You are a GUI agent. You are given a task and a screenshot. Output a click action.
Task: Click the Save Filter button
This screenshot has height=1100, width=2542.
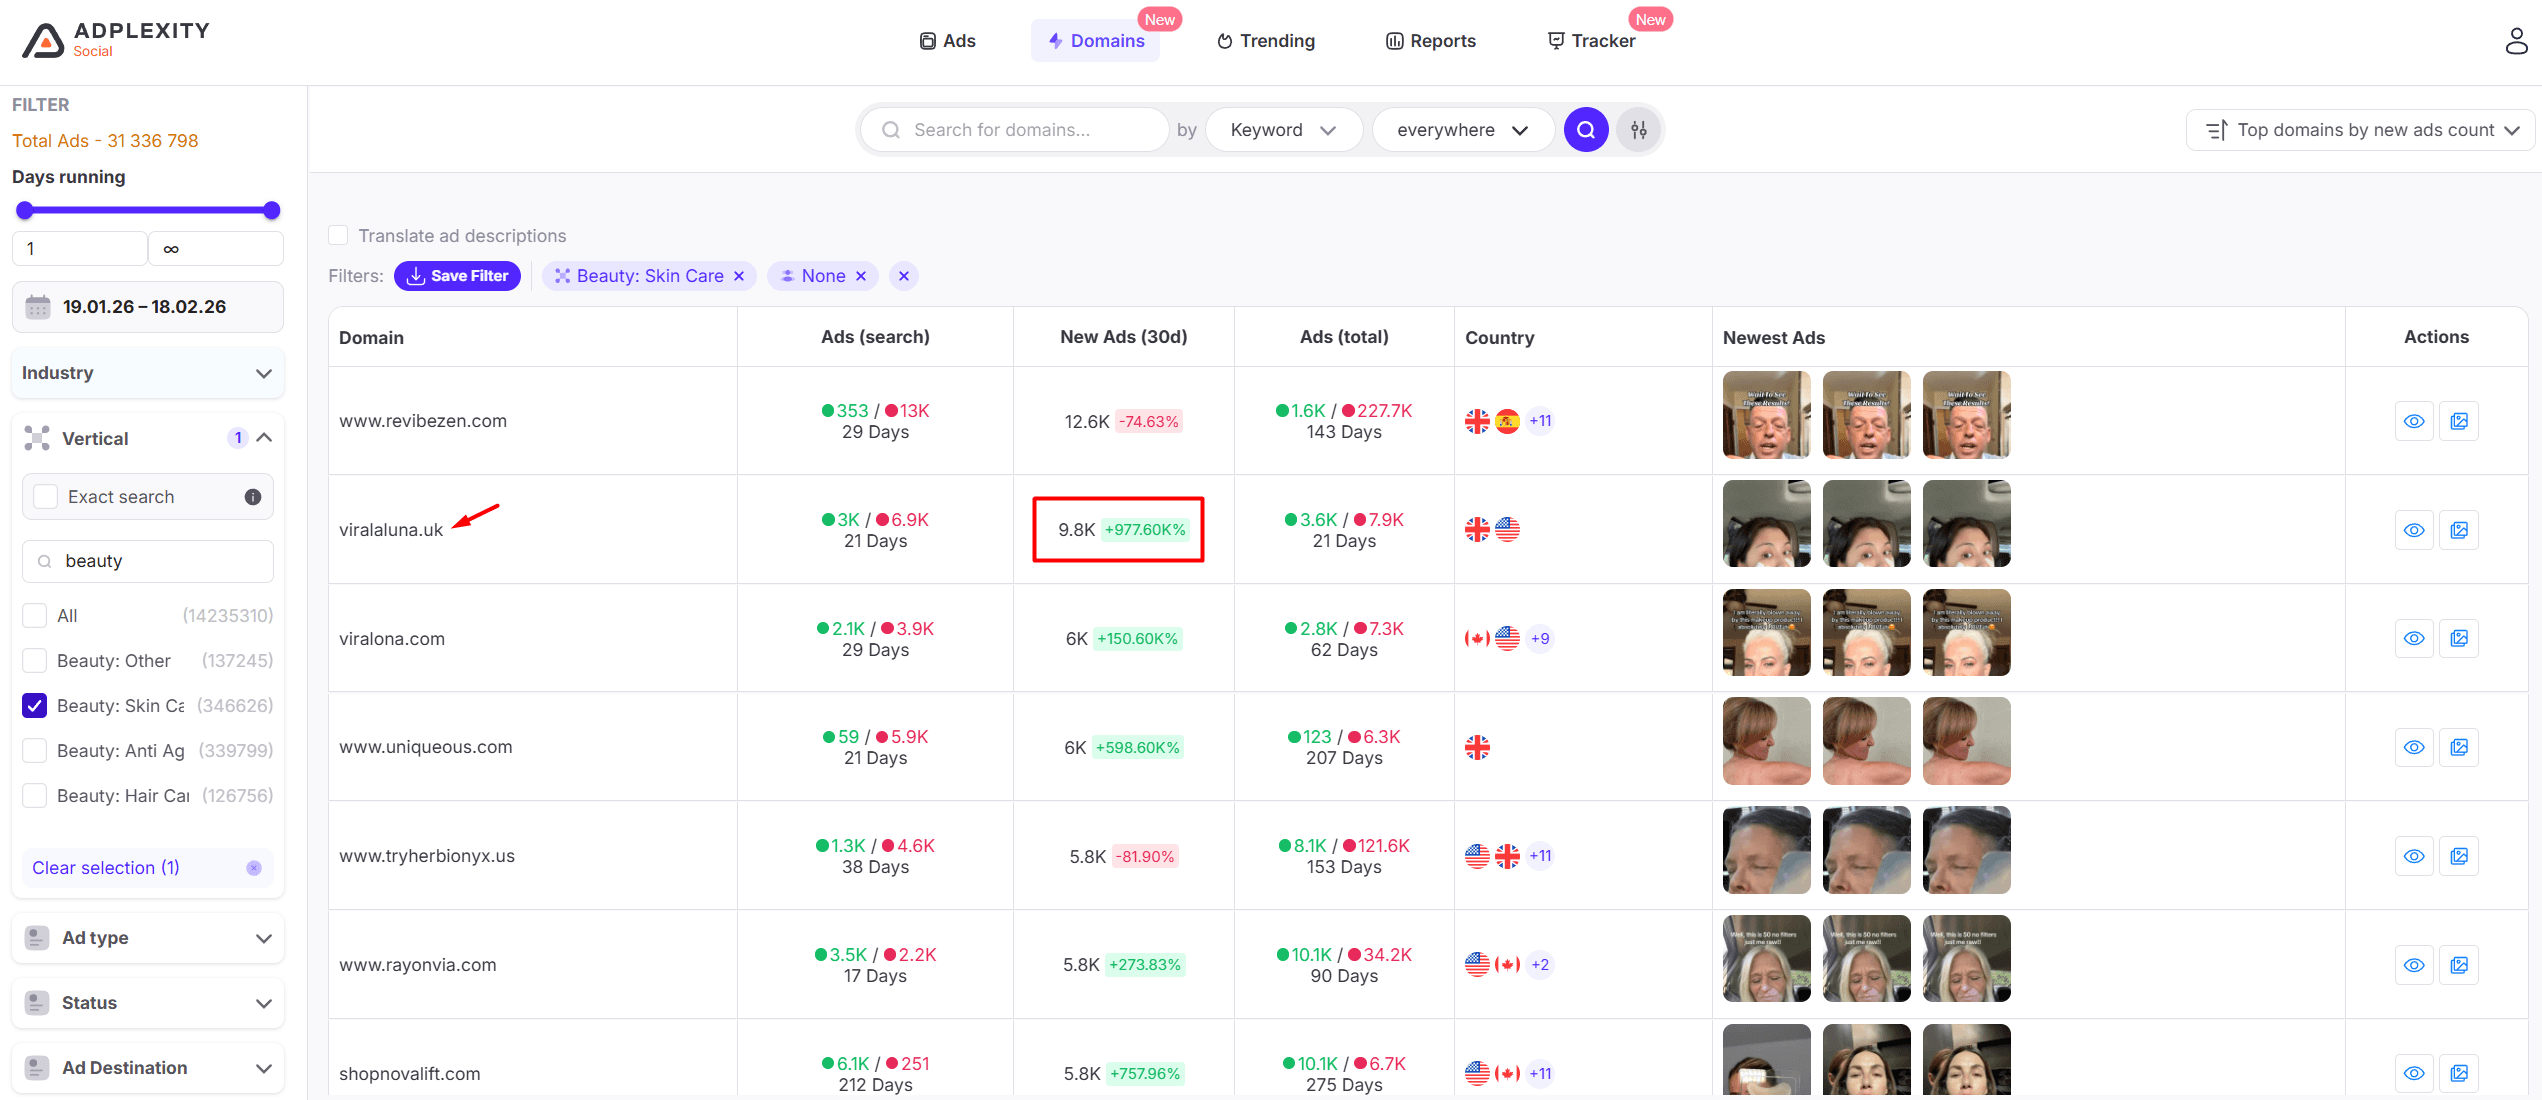click(457, 276)
